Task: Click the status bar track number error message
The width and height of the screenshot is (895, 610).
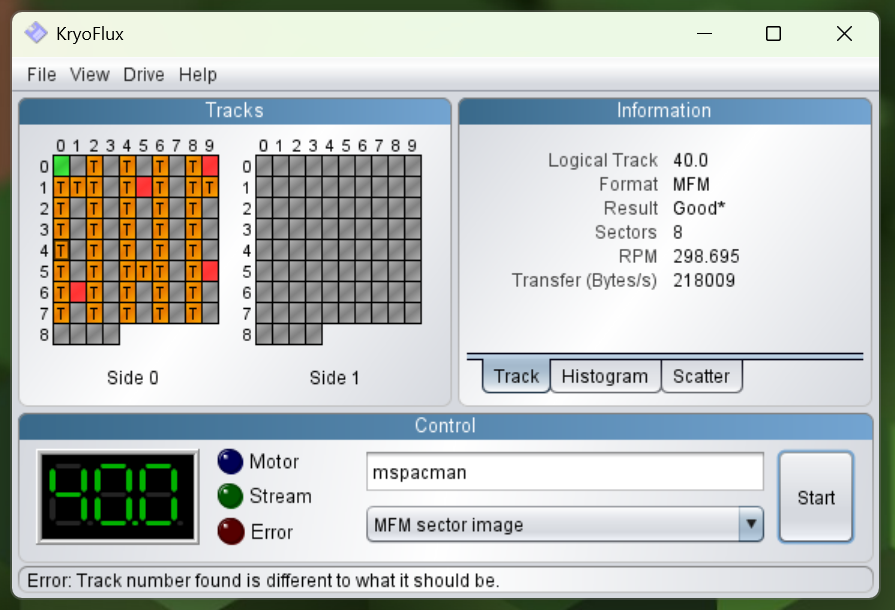Action: tap(263, 580)
